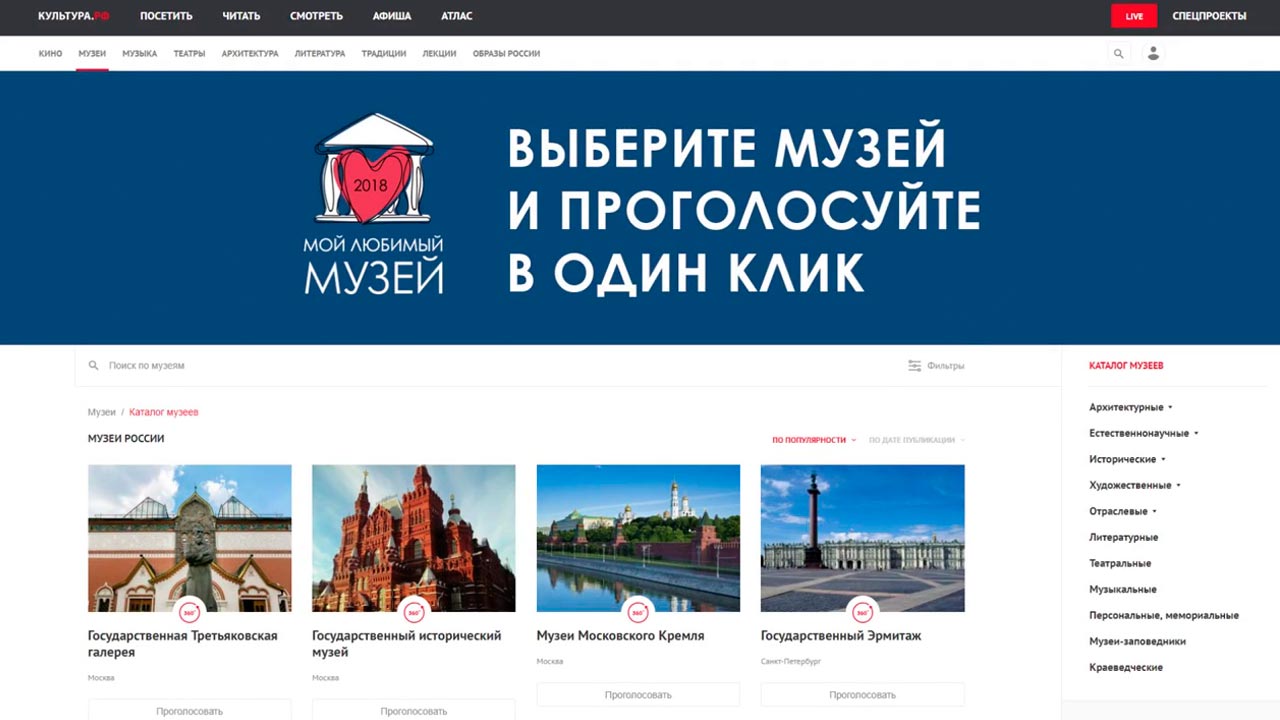1280x720 pixels.
Task: Click into the Поиск по музеям search field
Action: point(490,366)
